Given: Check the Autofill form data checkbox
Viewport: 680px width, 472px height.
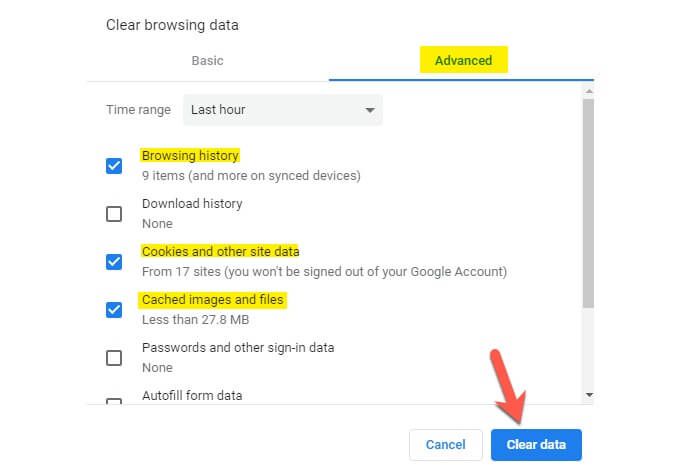Looking at the screenshot, I should click(x=114, y=401).
